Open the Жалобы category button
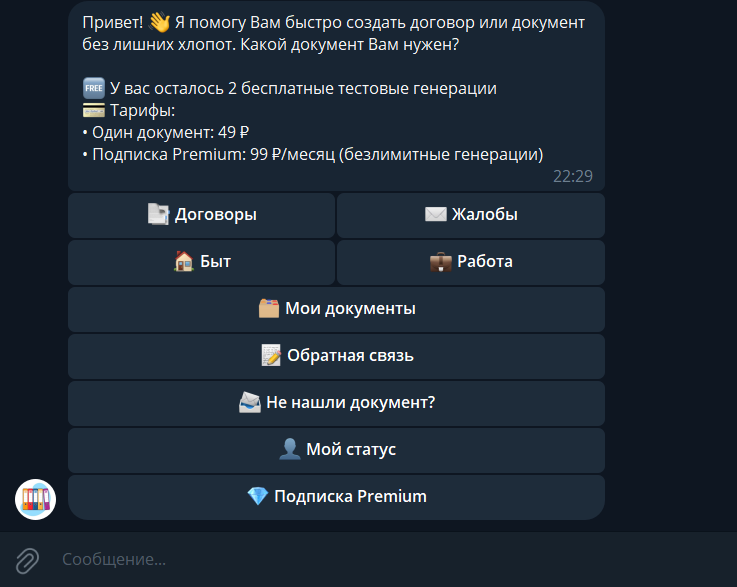737x587 pixels. pos(471,214)
